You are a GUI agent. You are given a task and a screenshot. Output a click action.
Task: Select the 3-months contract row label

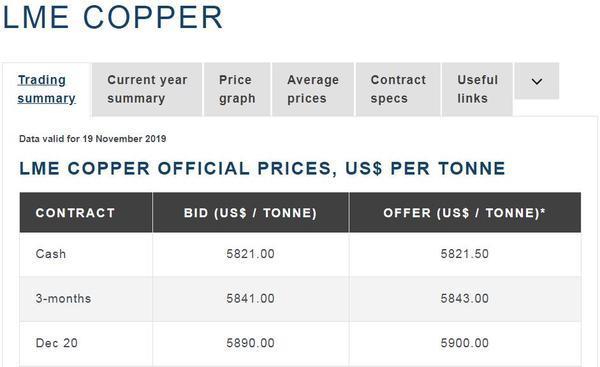point(64,298)
